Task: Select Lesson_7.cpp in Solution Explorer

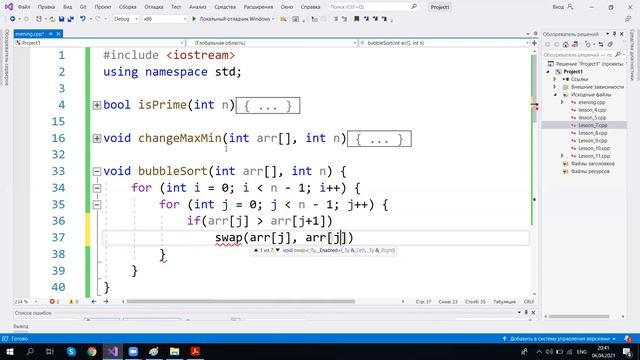Action: pos(593,125)
